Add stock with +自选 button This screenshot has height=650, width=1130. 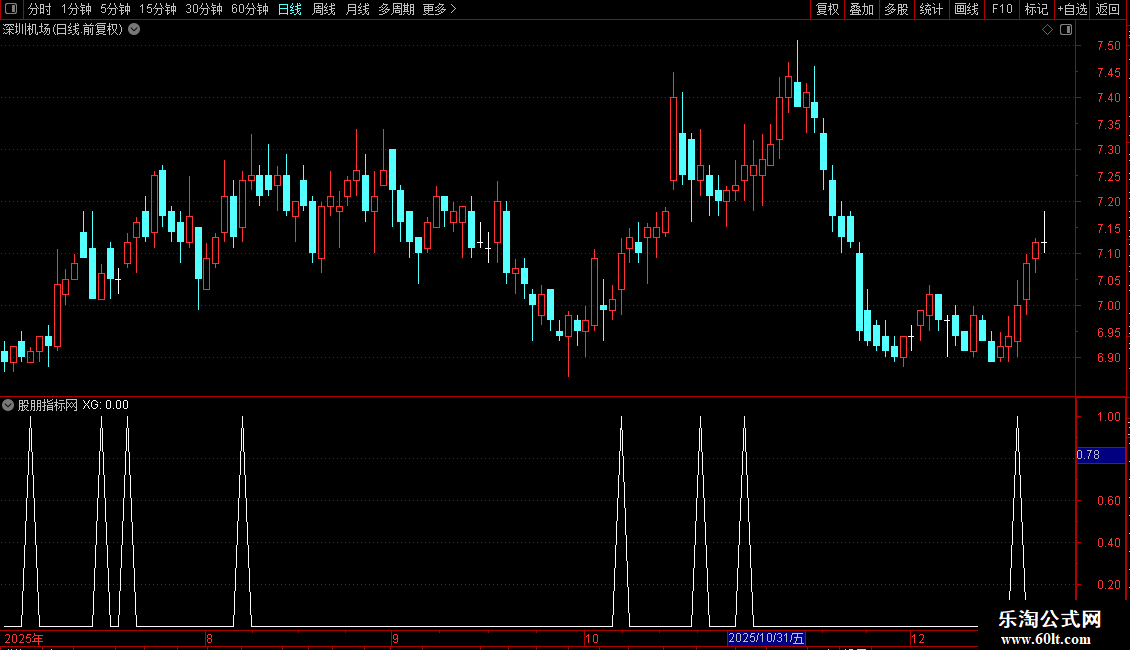[1072, 9]
